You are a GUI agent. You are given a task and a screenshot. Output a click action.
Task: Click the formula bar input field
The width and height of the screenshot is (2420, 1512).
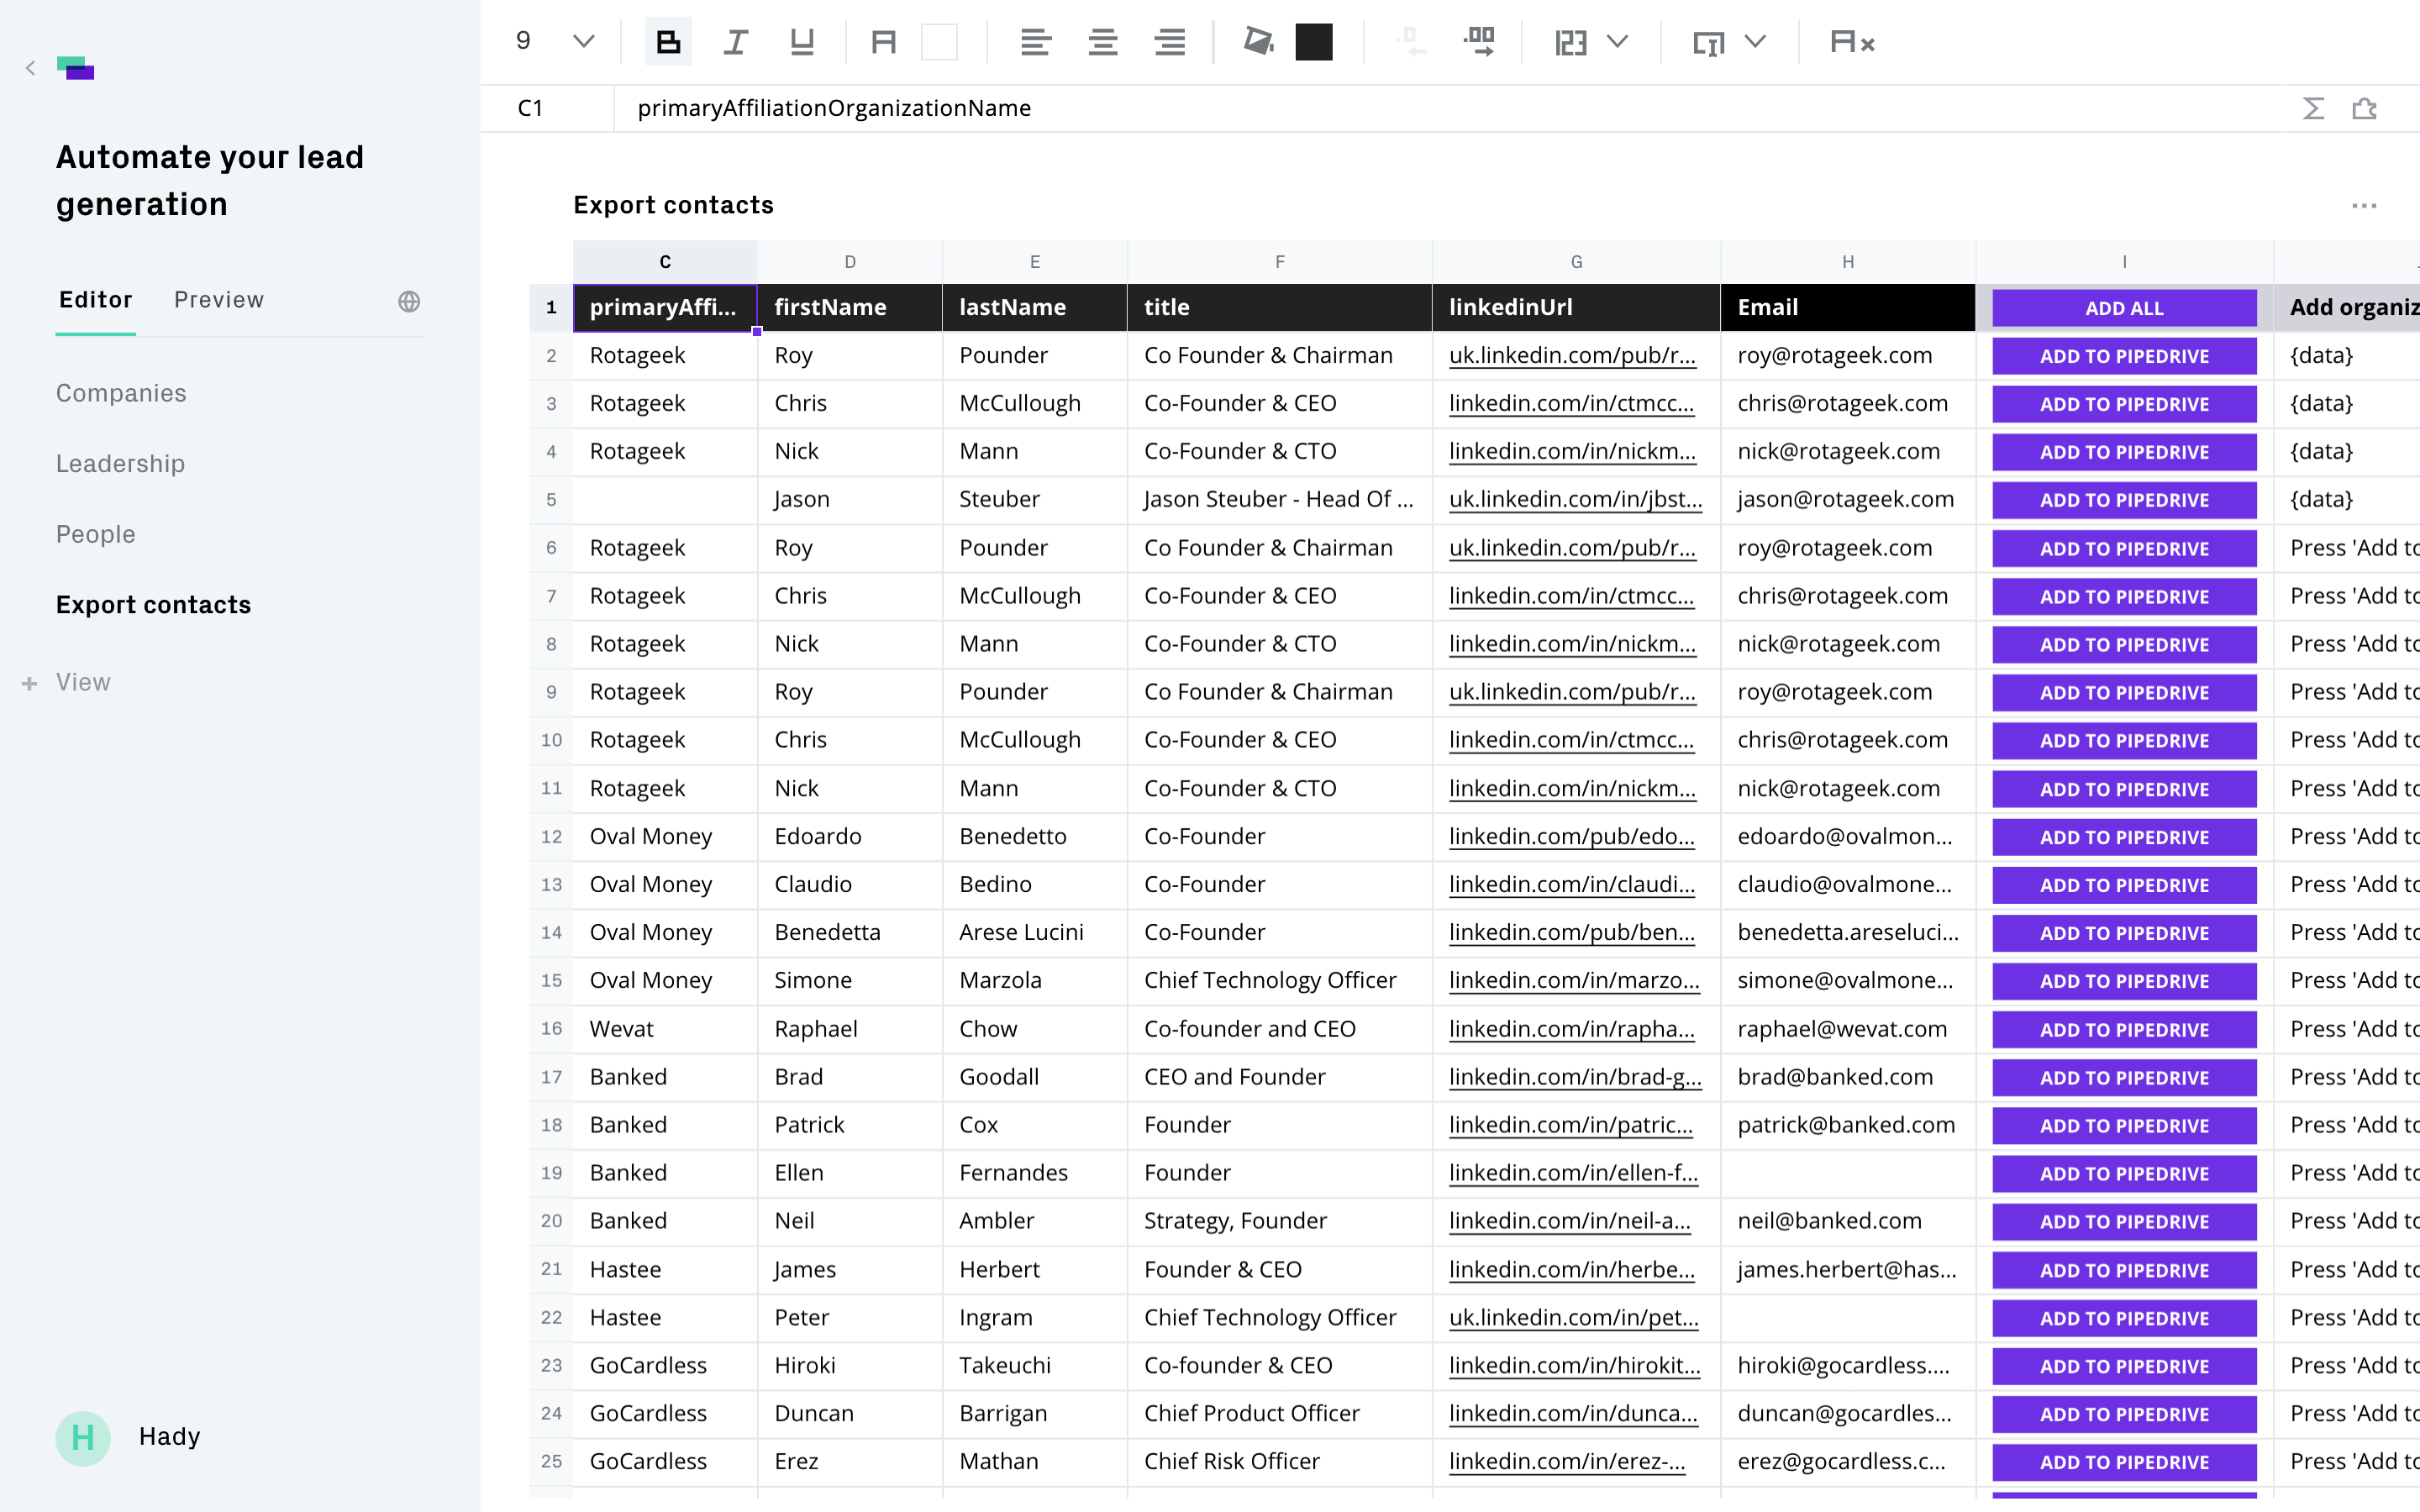[1450, 108]
